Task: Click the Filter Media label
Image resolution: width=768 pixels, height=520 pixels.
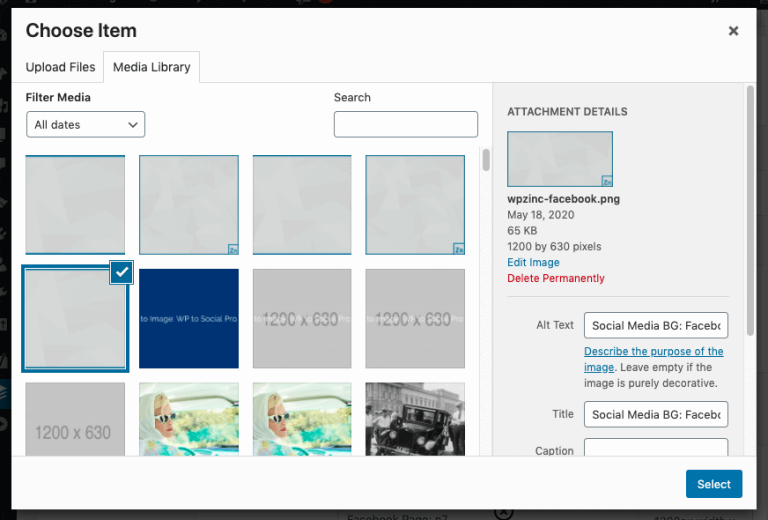Action: (58, 97)
